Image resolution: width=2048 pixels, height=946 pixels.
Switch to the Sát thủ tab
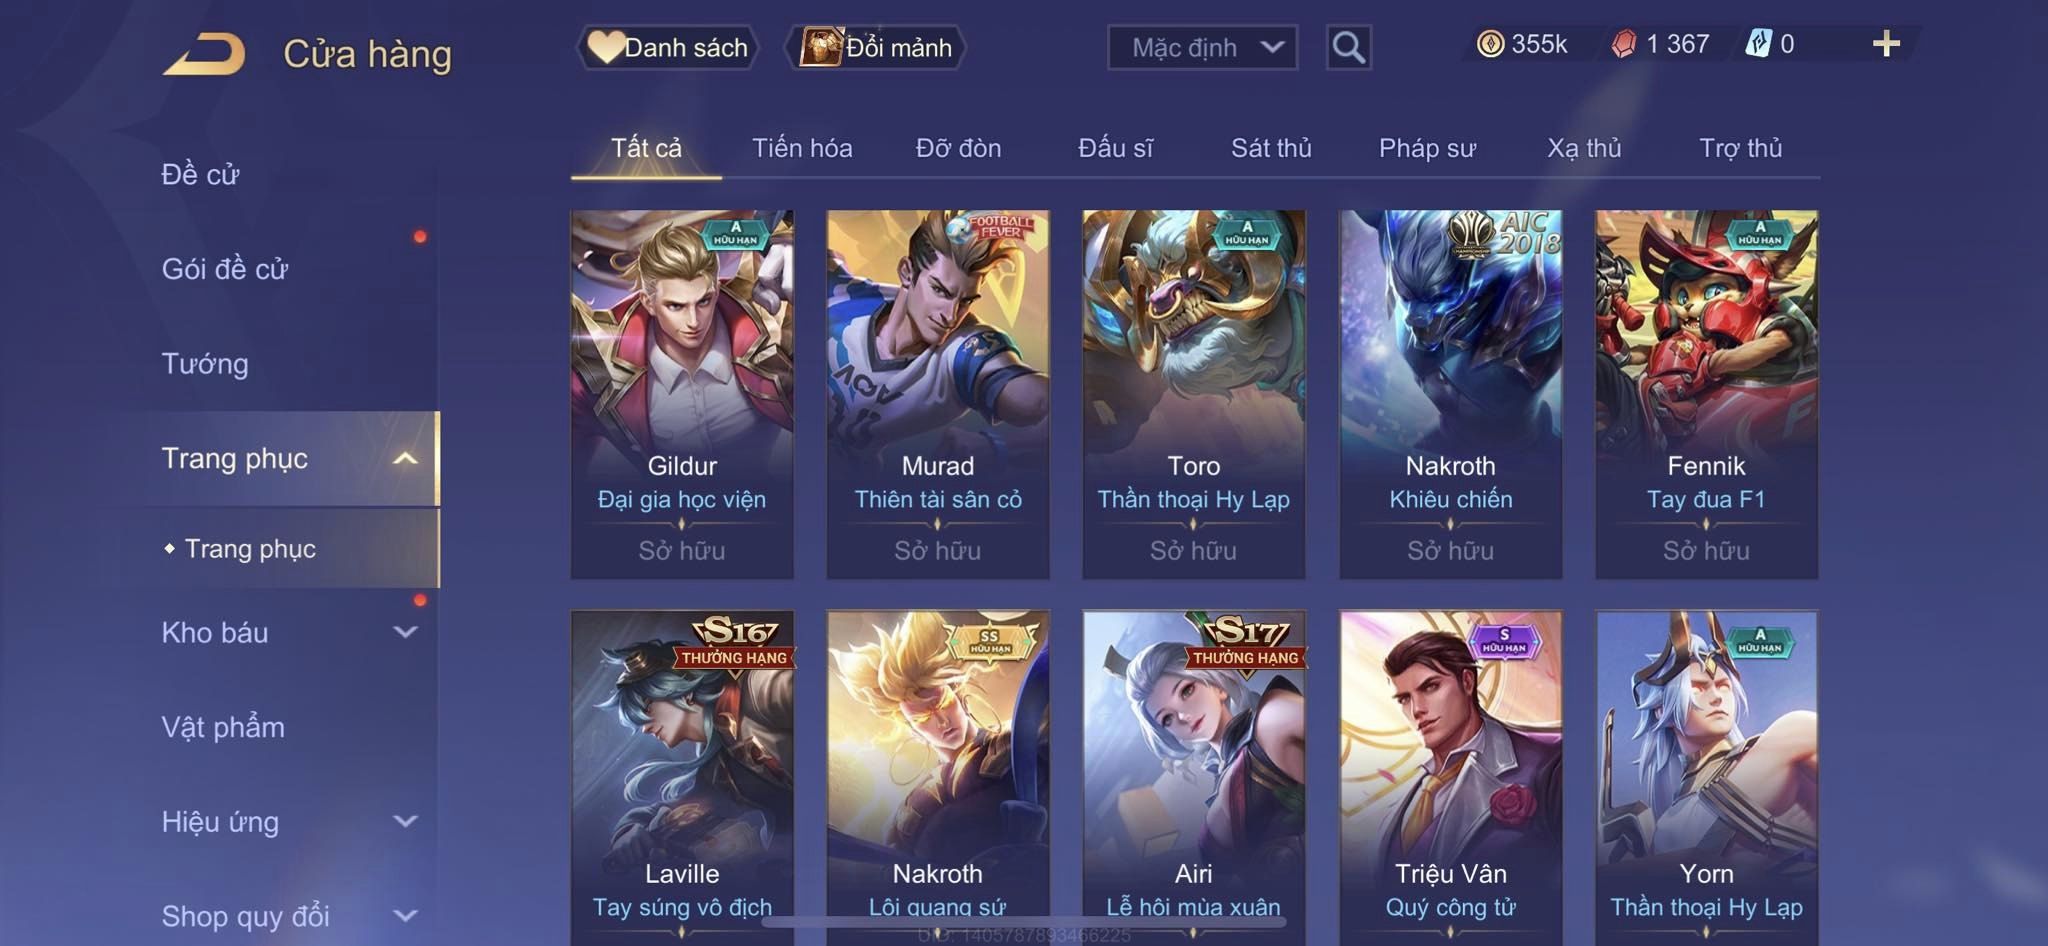[x=1270, y=148]
